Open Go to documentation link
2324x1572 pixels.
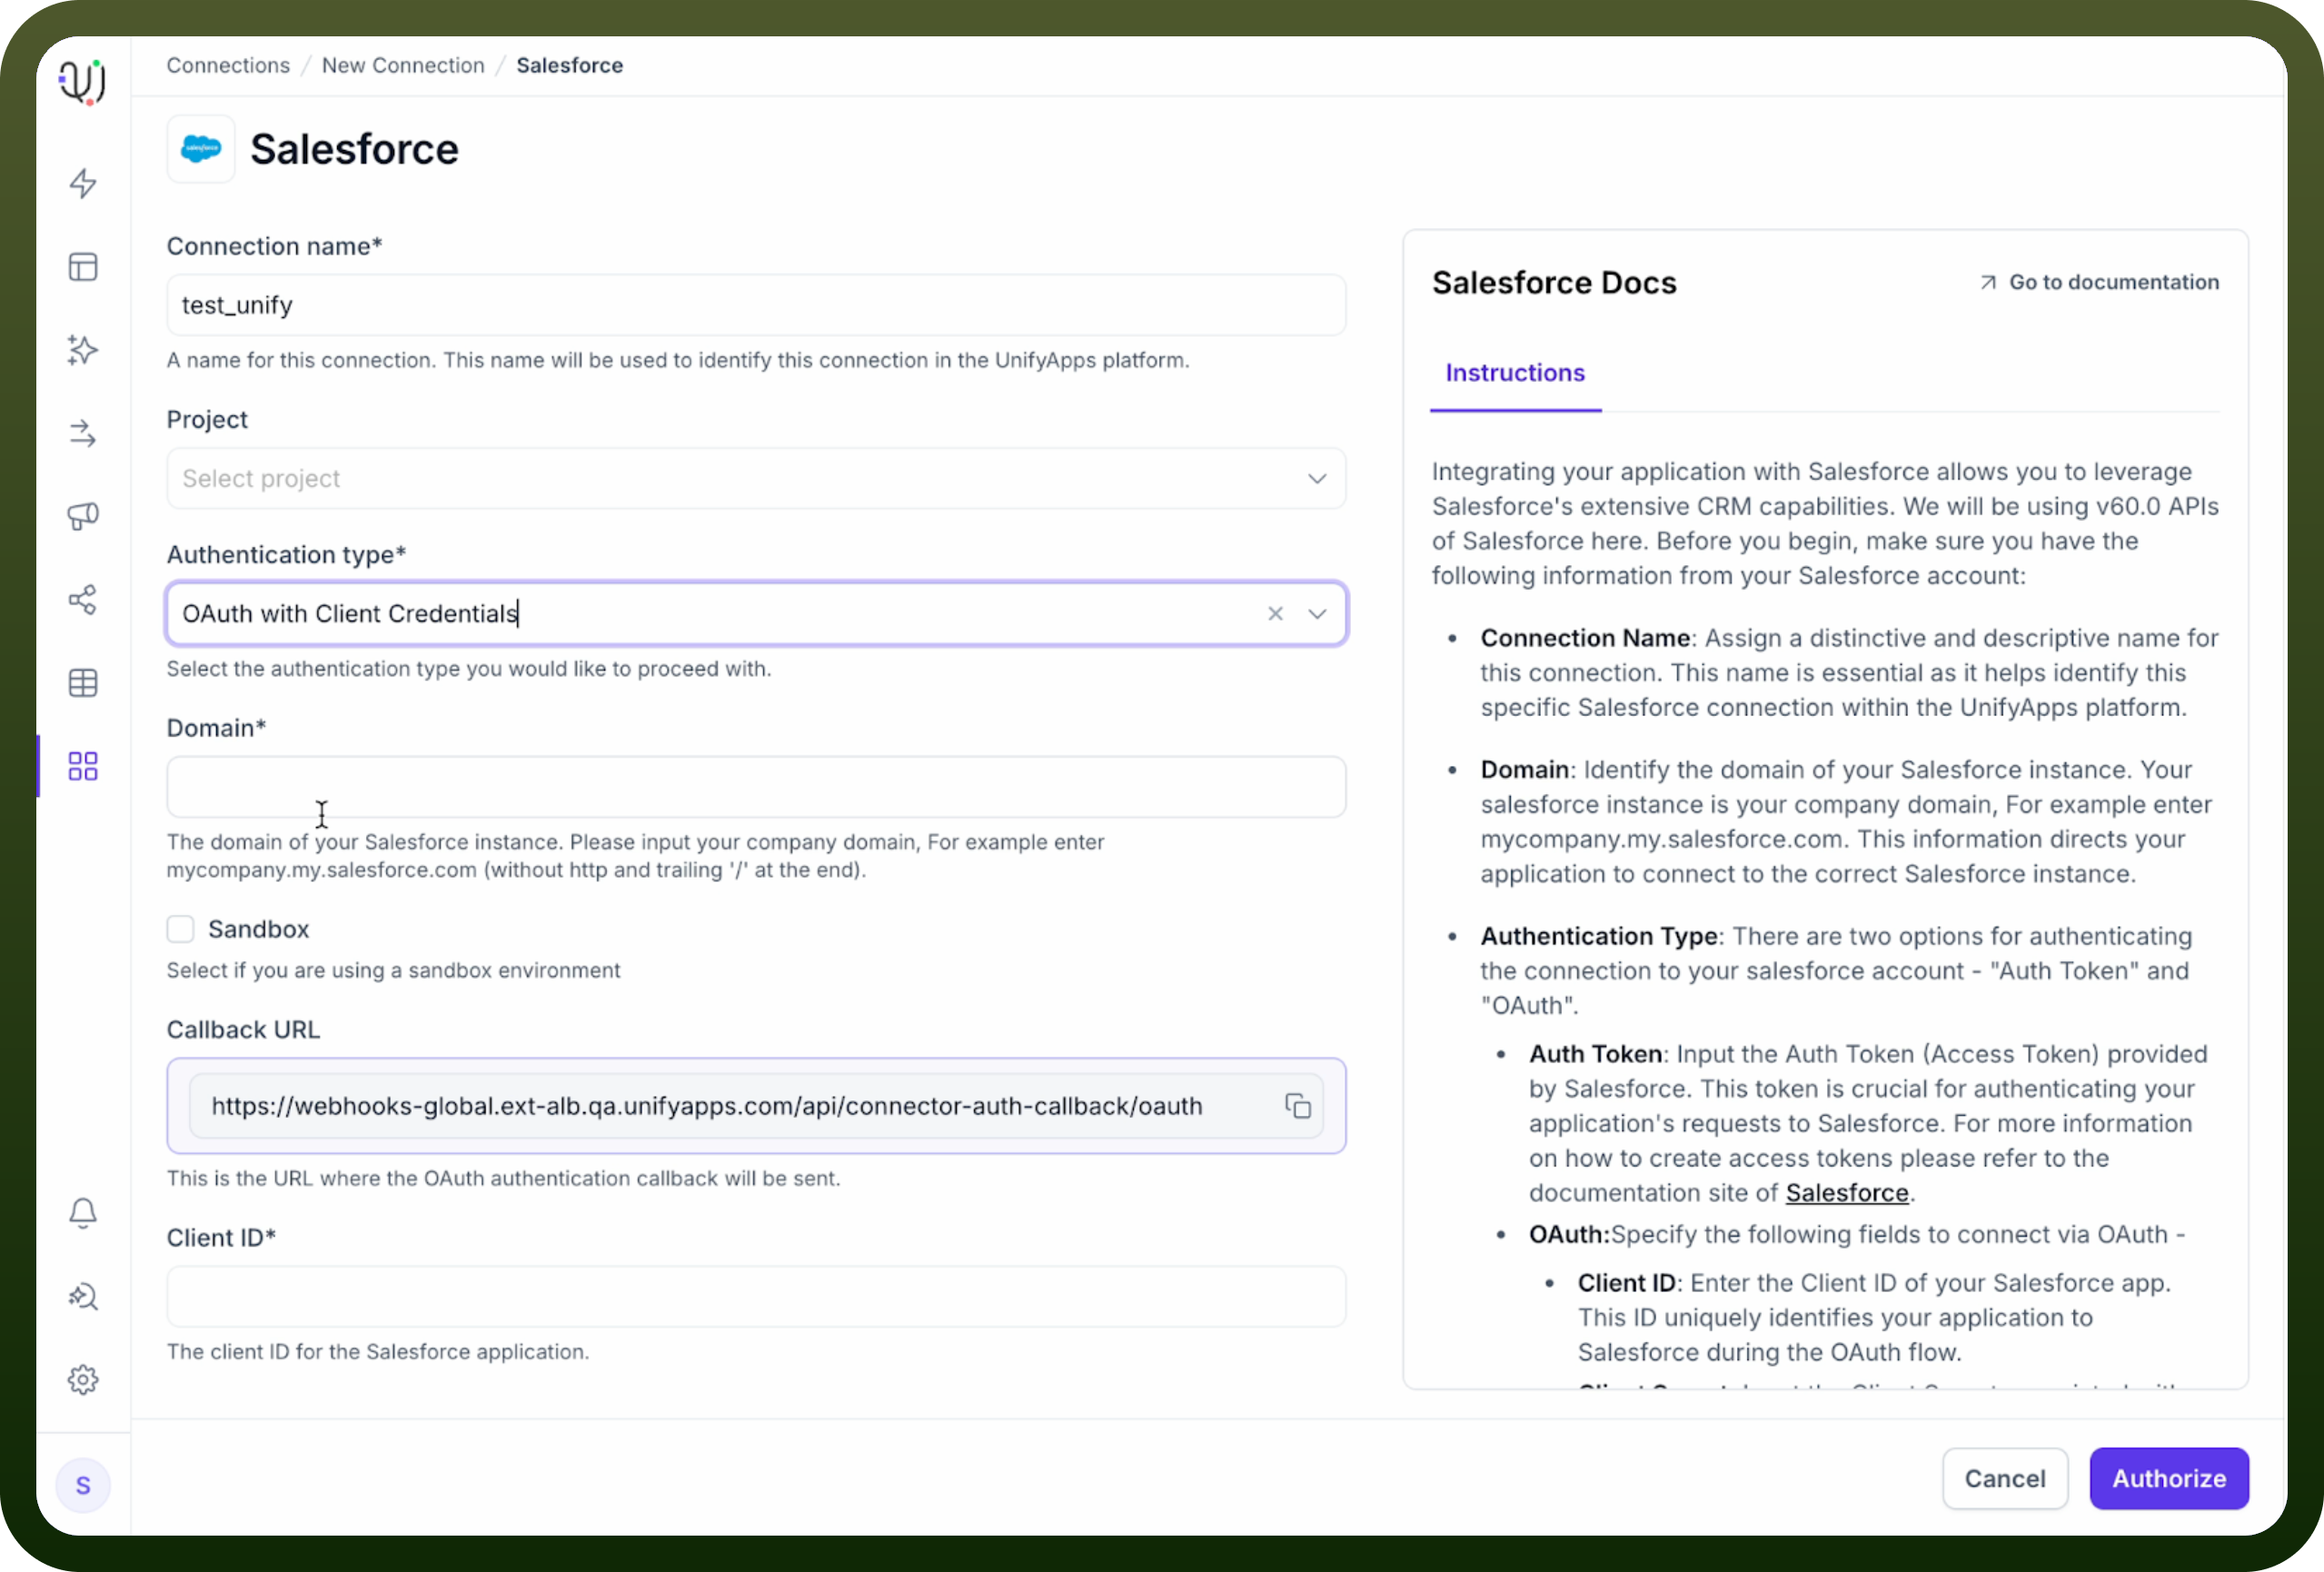tap(2099, 283)
